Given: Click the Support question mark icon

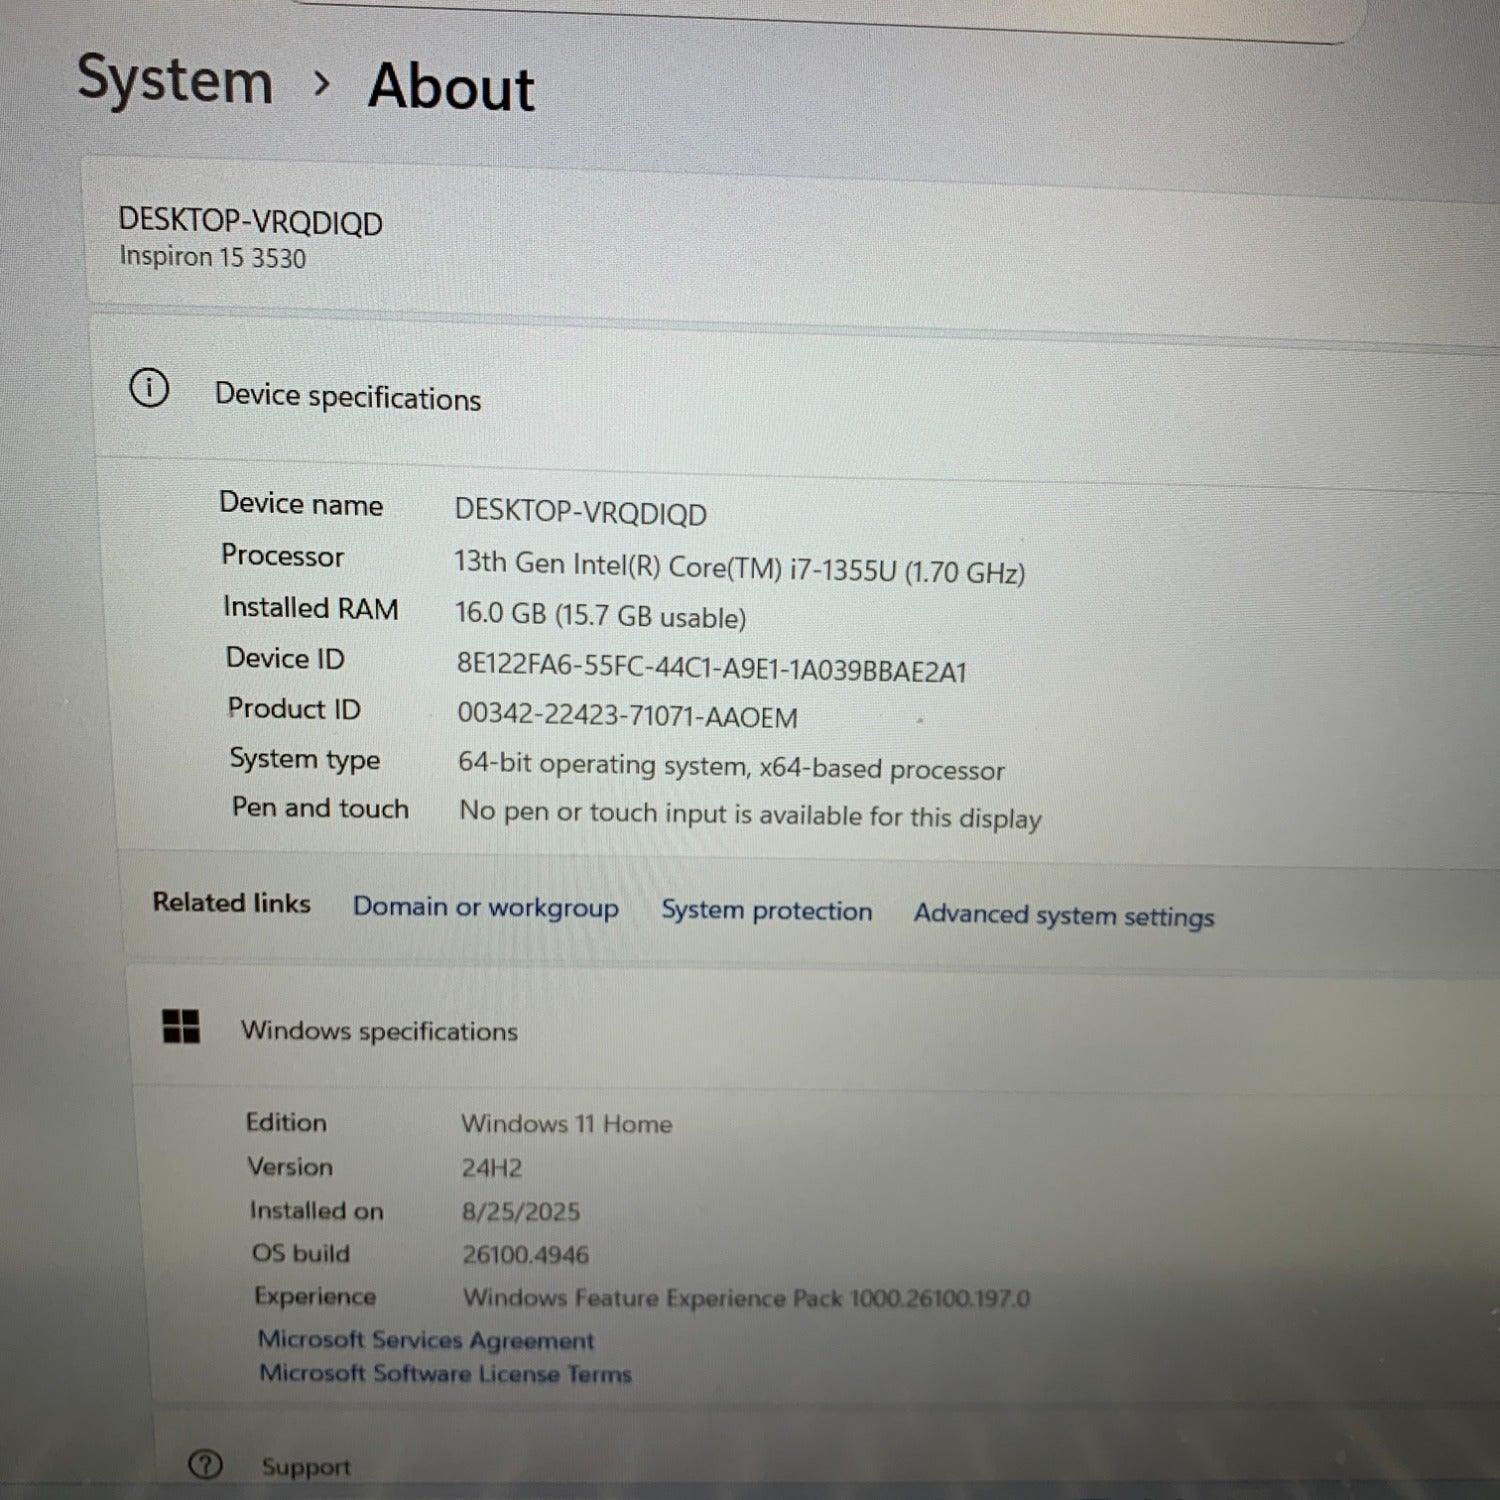Looking at the screenshot, I should coord(205,1465).
